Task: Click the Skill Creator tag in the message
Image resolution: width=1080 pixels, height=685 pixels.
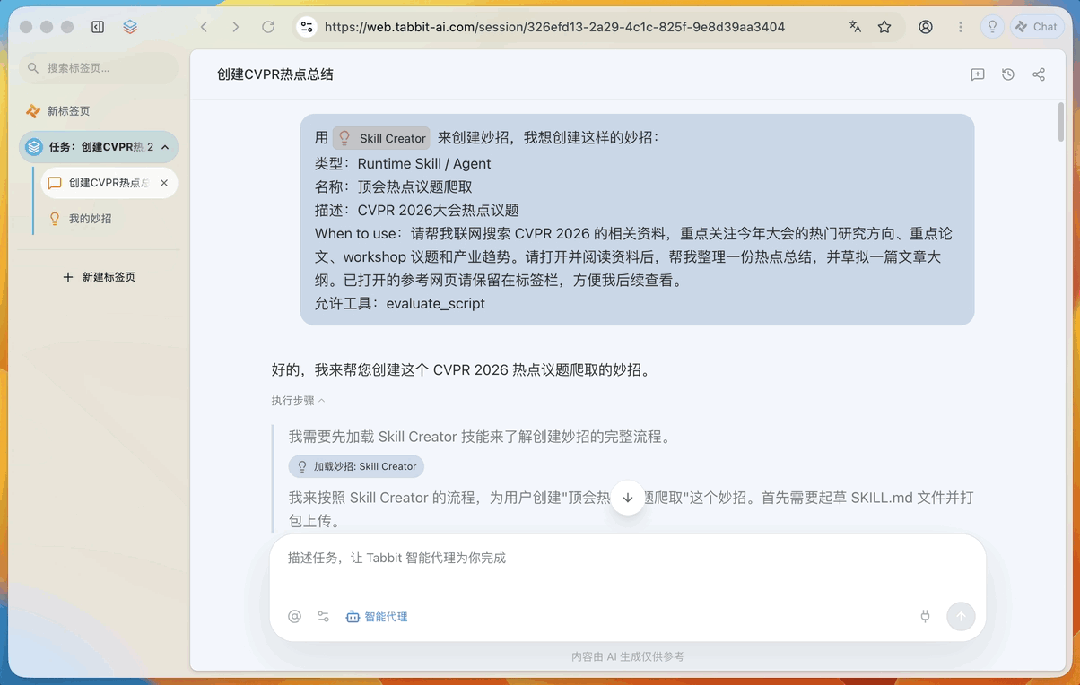Action: click(382, 138)
